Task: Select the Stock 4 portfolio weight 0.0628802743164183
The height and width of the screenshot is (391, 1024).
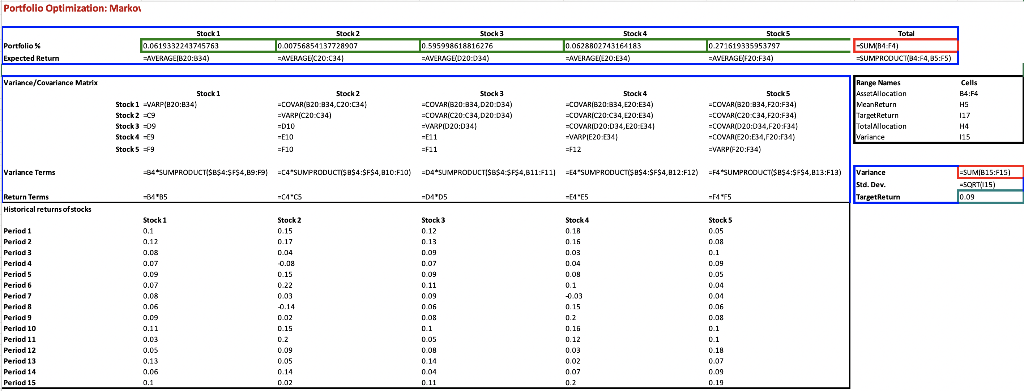Action: click(635, 46)
